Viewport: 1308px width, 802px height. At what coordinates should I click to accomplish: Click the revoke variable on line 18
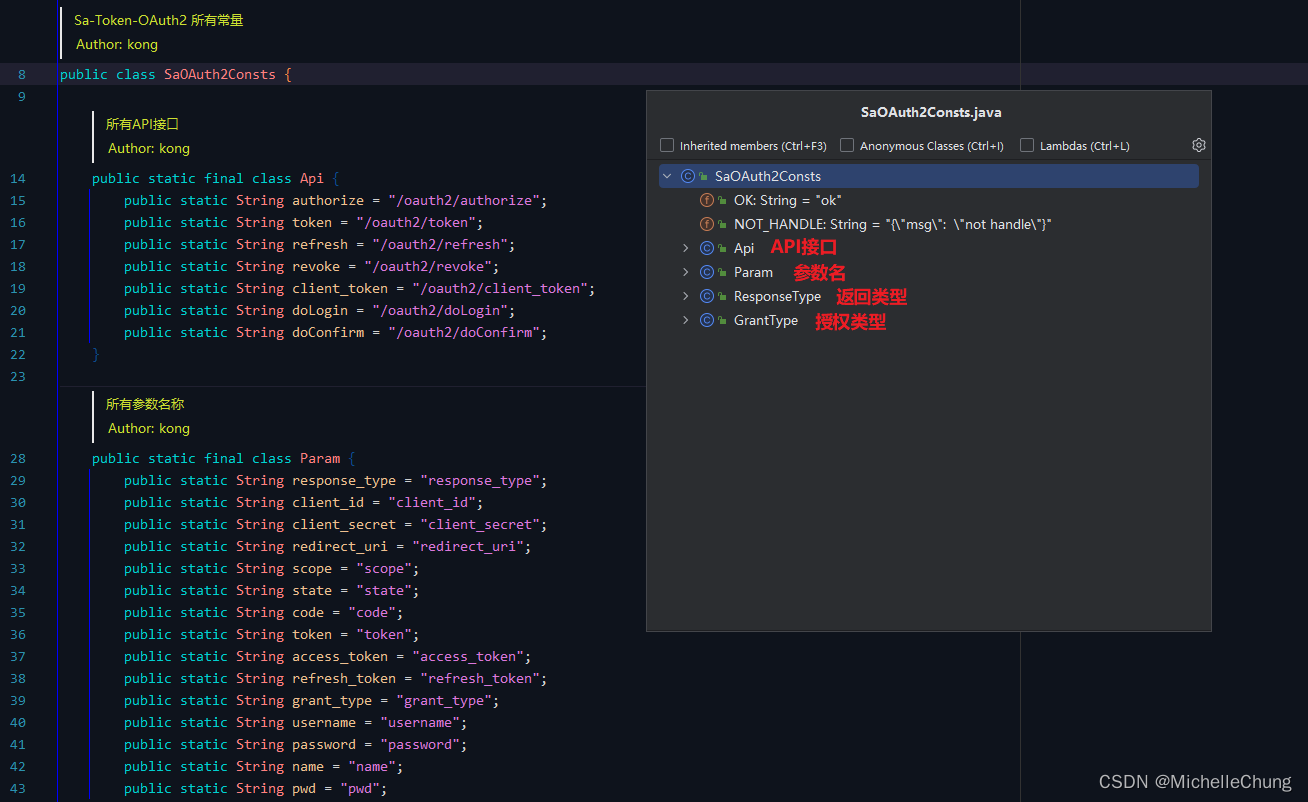316,266
